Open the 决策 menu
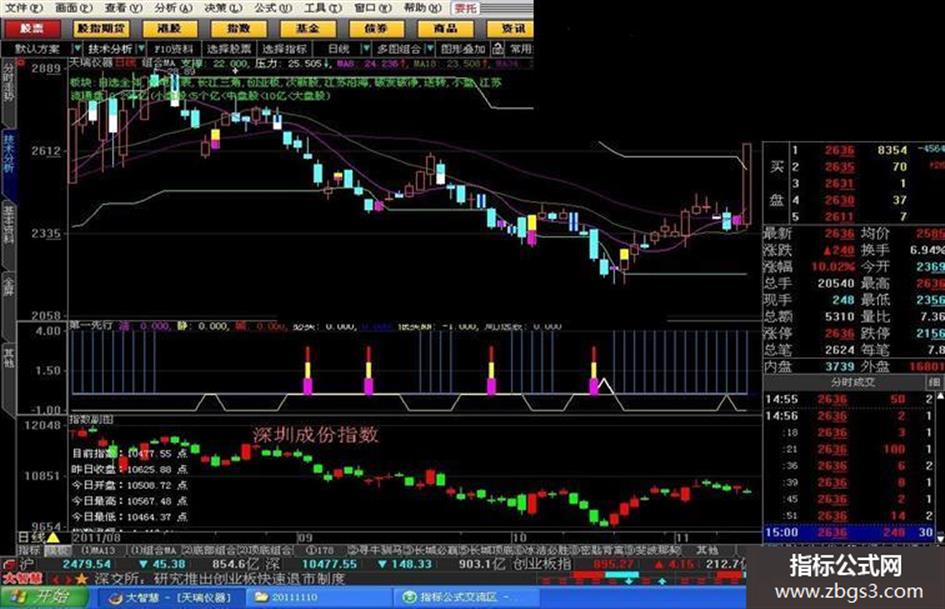The height and width of the screenshot is (609, 945). click(x=222, y=8)
